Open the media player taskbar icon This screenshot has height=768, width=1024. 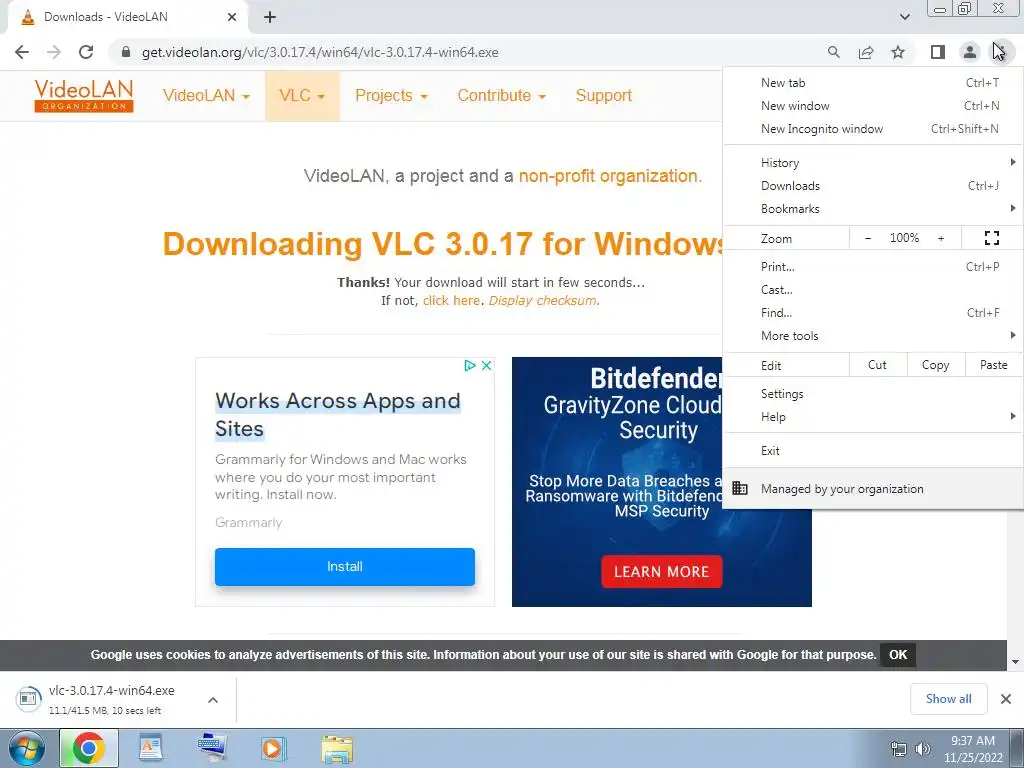coord(272,748)
